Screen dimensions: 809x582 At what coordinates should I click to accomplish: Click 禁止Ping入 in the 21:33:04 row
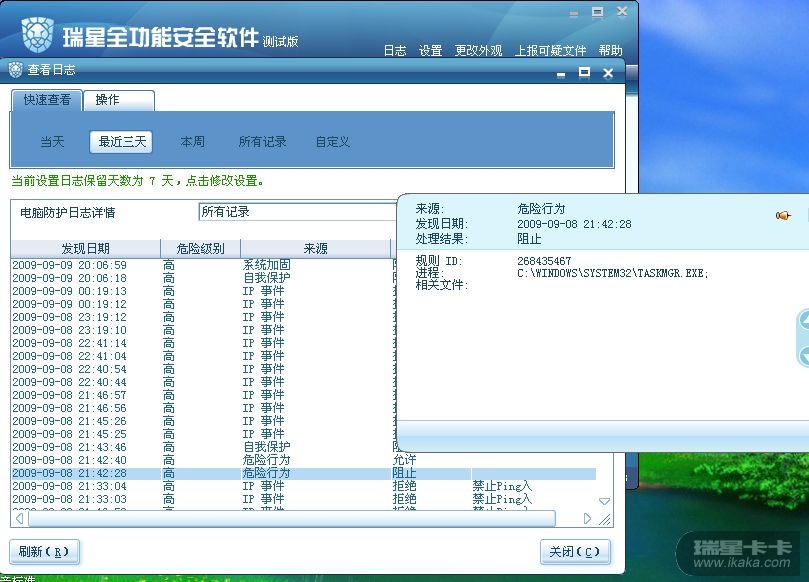click(x=501, y=486)
